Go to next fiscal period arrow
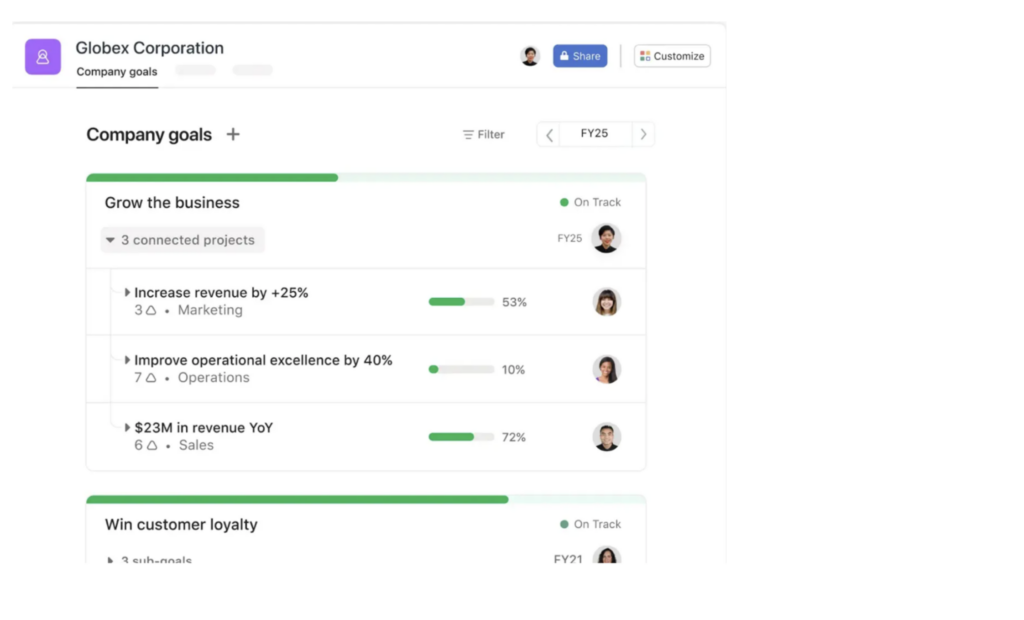This screenshot has width=1024, height=620. coord(643,135)
